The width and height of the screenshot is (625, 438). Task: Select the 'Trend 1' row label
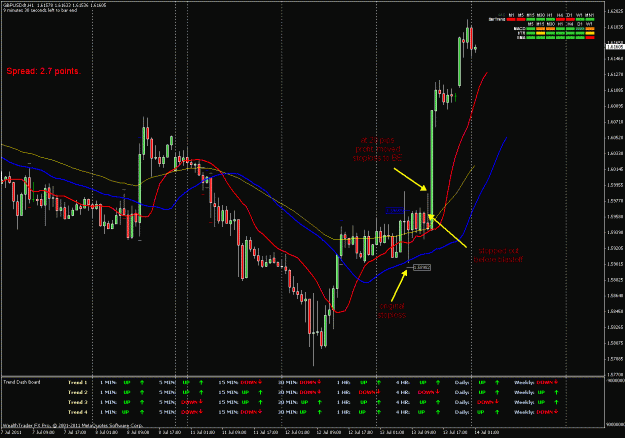(78, 383)
